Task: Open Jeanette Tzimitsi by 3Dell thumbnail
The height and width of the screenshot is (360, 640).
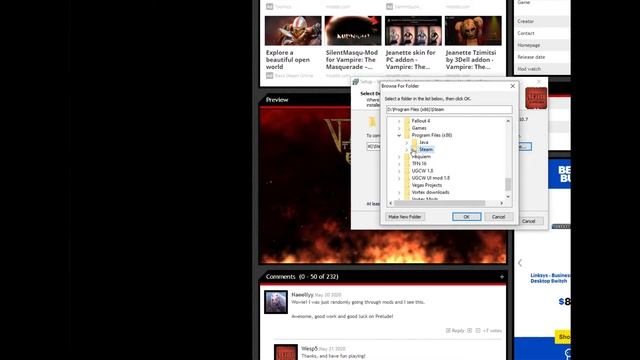Action: click(x=473, y=31)
